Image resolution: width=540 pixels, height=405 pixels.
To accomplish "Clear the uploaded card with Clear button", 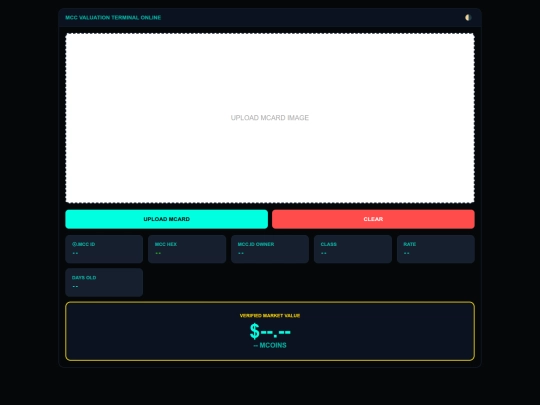I will (373, 219).
